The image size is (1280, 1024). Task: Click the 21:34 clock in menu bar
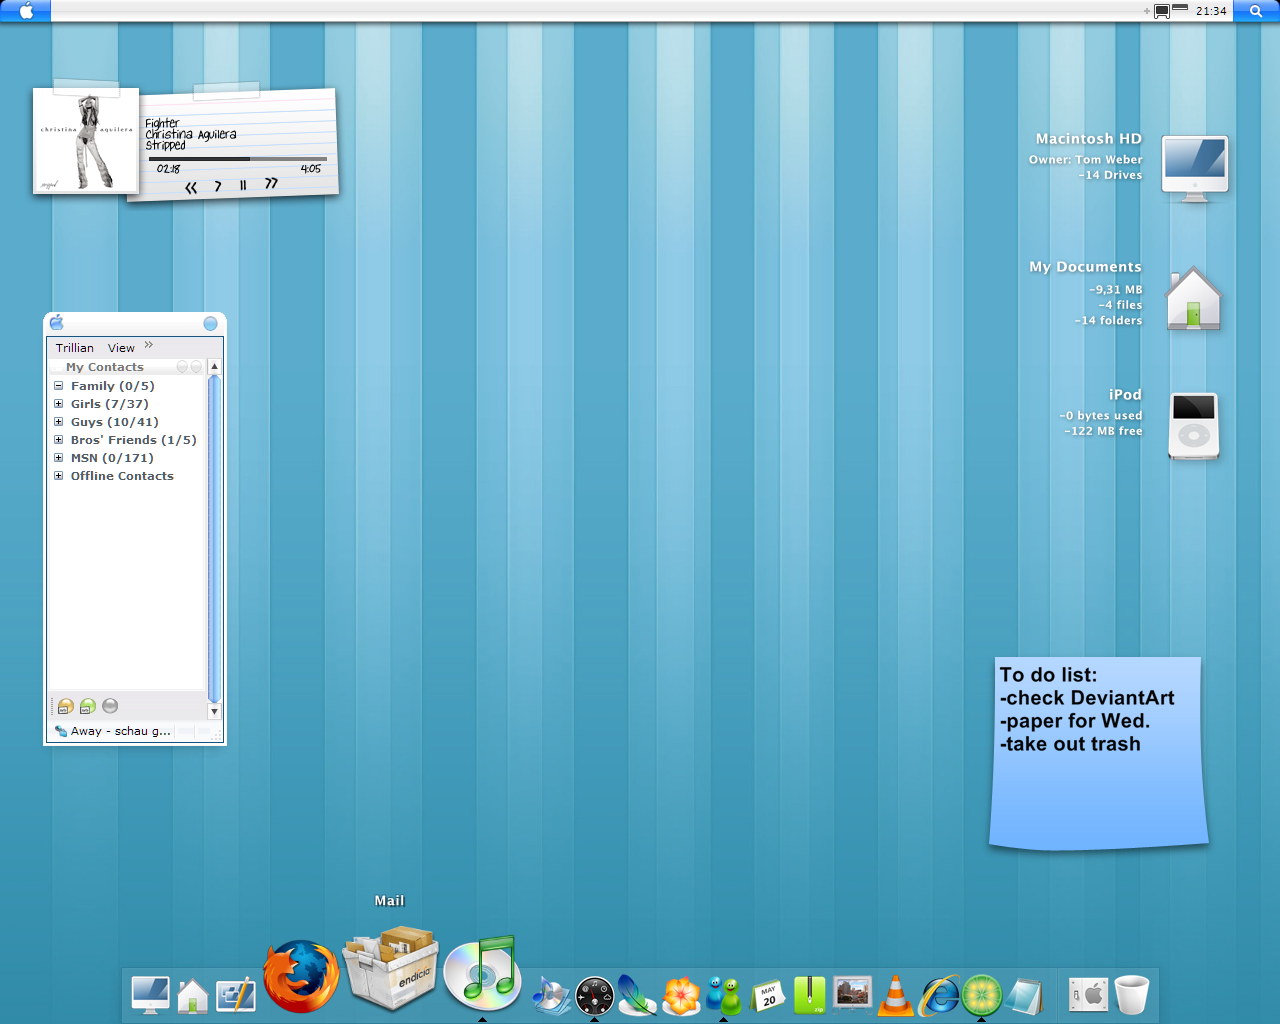pos(1211,11)
